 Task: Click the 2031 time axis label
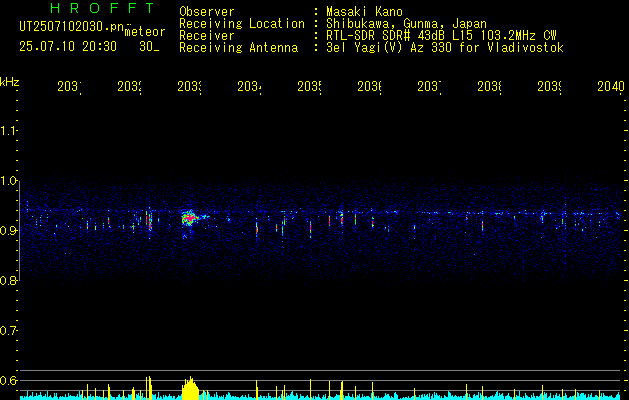coord(69,86)
